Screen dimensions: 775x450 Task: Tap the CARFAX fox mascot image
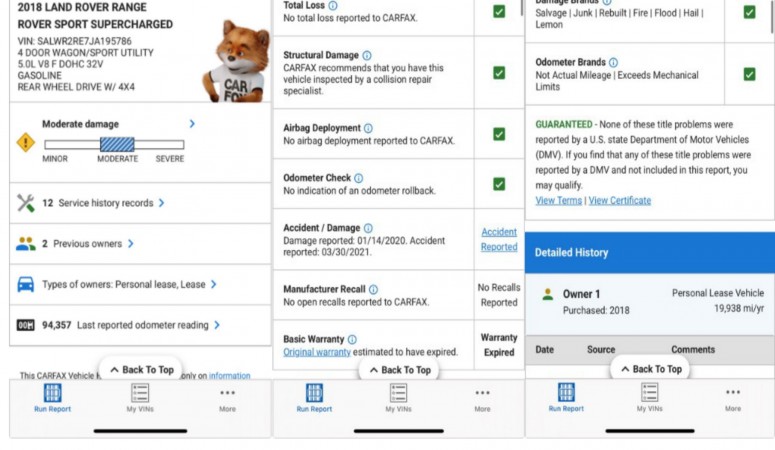click(x=236, y=61)
